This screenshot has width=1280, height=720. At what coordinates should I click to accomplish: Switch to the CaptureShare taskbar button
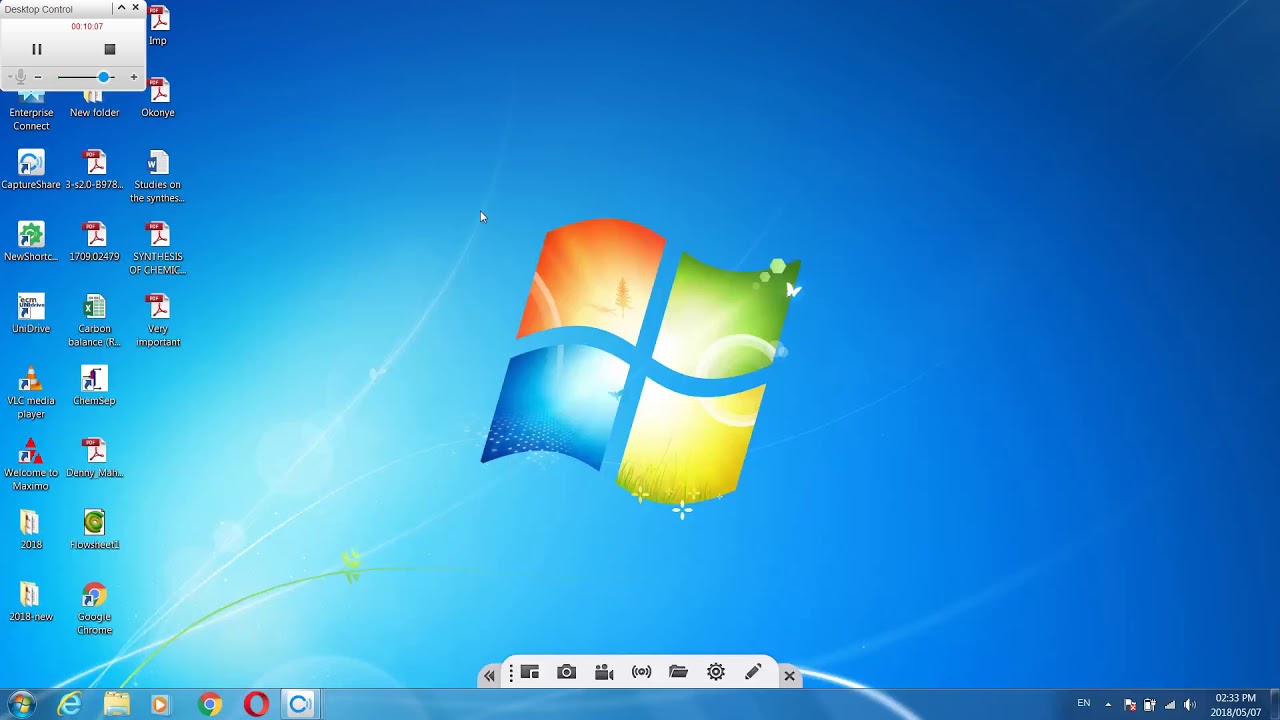[300, 705]
